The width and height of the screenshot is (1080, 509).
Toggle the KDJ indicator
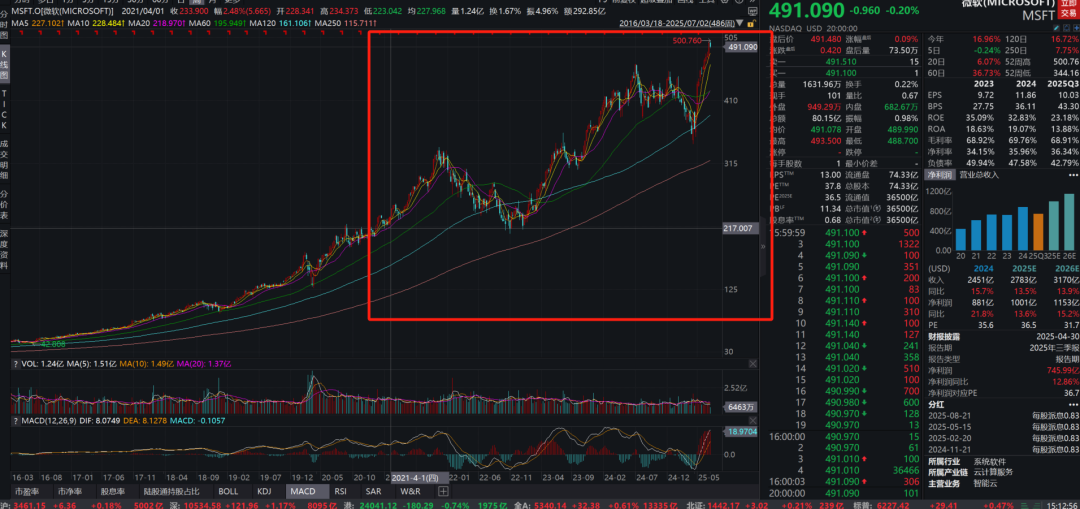point(264,491)
